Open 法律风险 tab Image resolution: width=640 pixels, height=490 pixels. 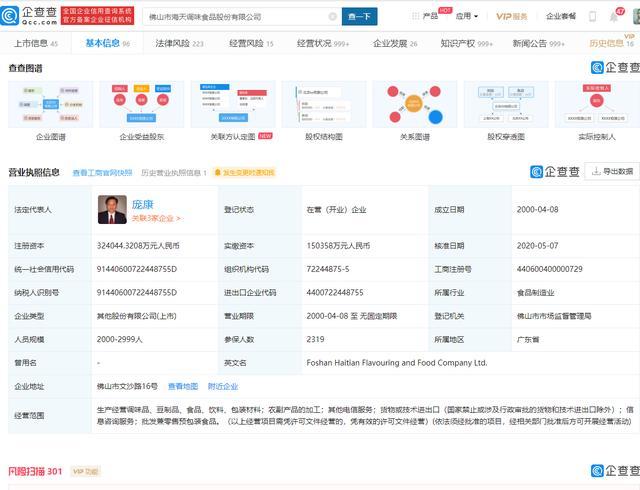tap(179, 43)
